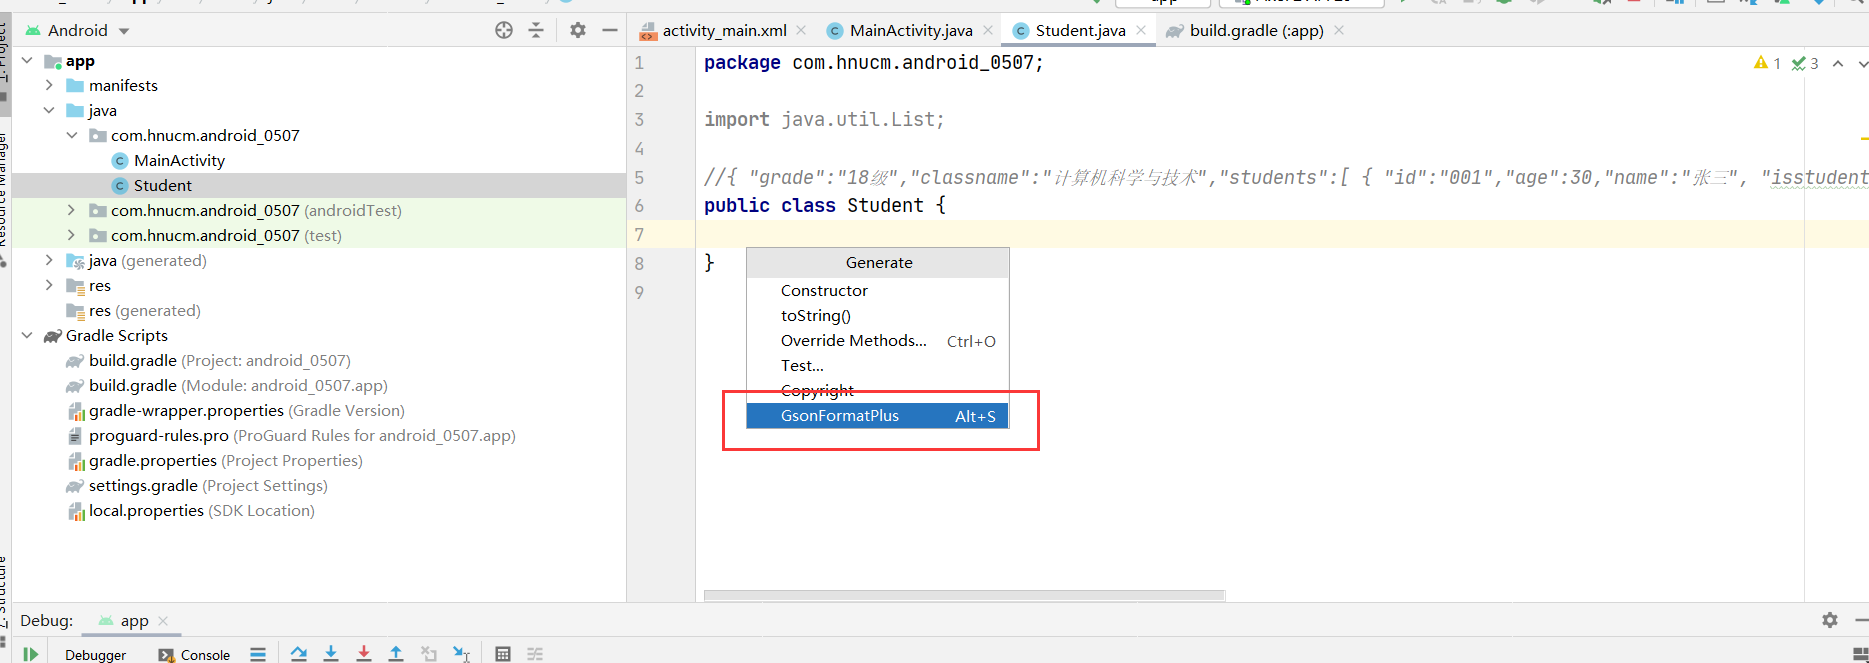Click the locate/select opened file target icon
Screen dimensions: 1869x663
[504, 30]
